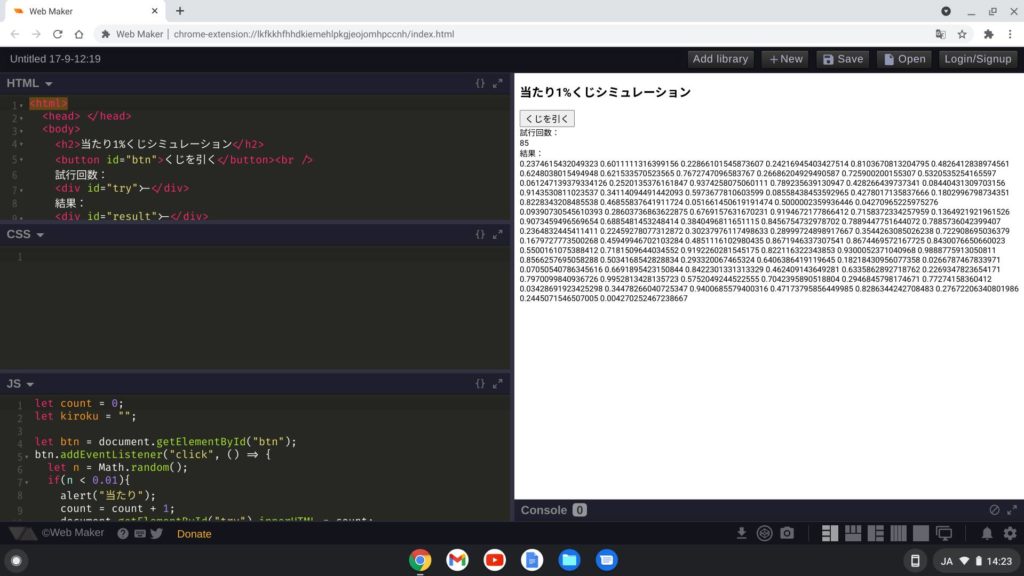Switch to full preview layout
1024x576 pixels.
point(921,534)
